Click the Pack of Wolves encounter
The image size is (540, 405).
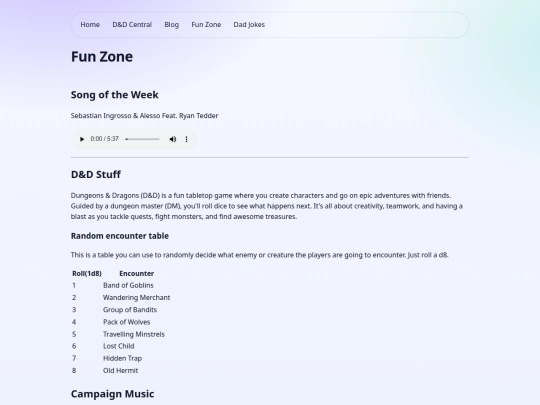(127, 322)
